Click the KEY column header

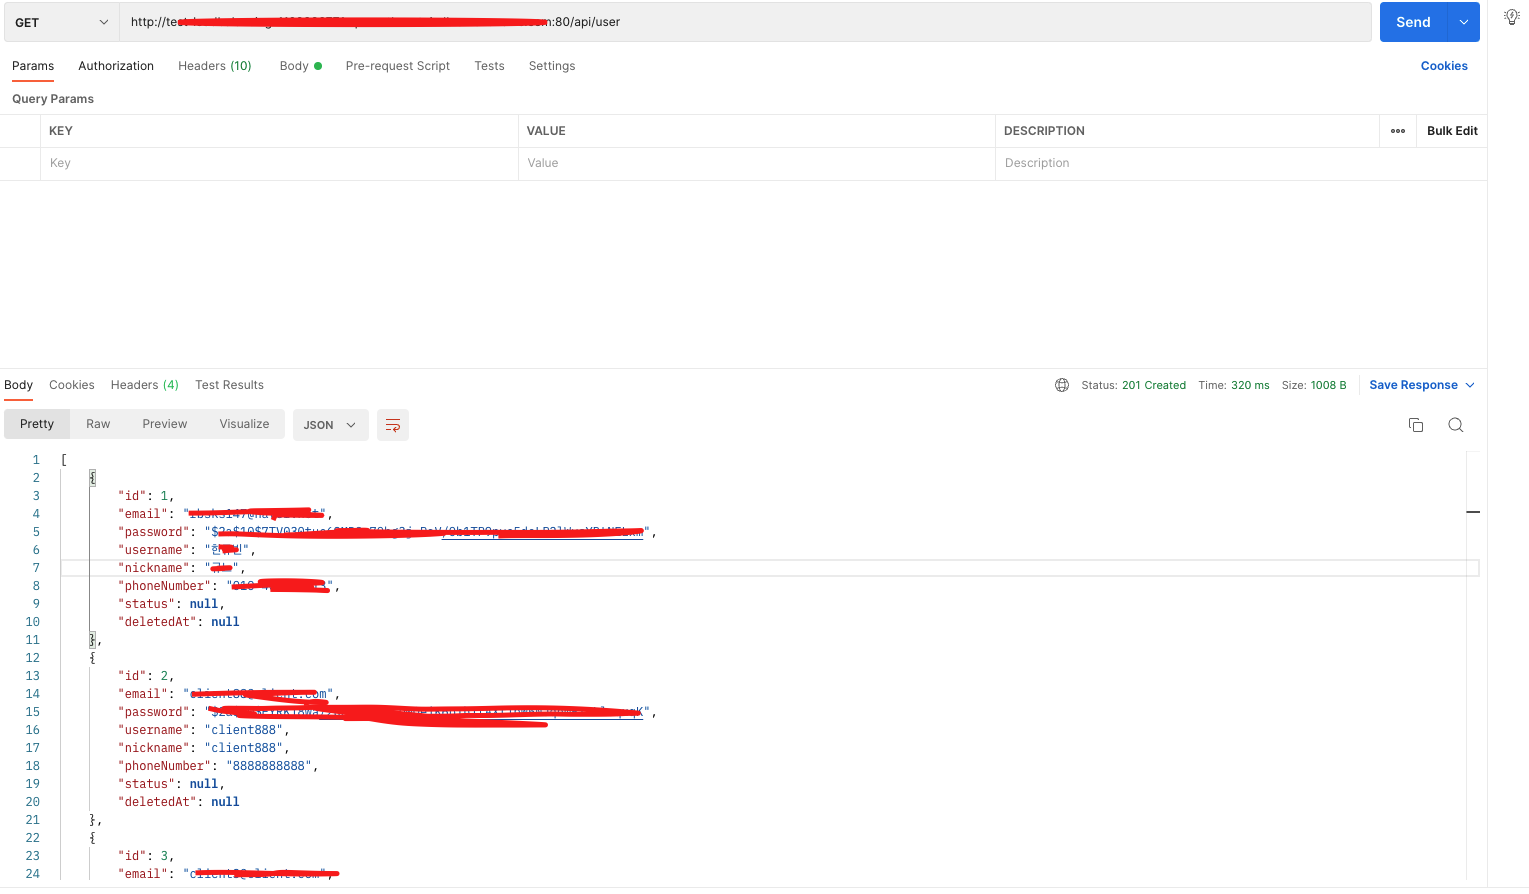(x=61, y=131)
